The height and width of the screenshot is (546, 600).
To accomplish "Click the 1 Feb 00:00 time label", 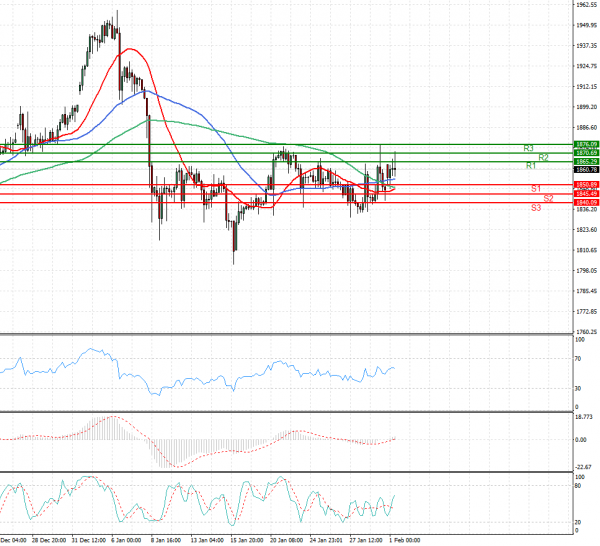I will [x=404, y=540].
